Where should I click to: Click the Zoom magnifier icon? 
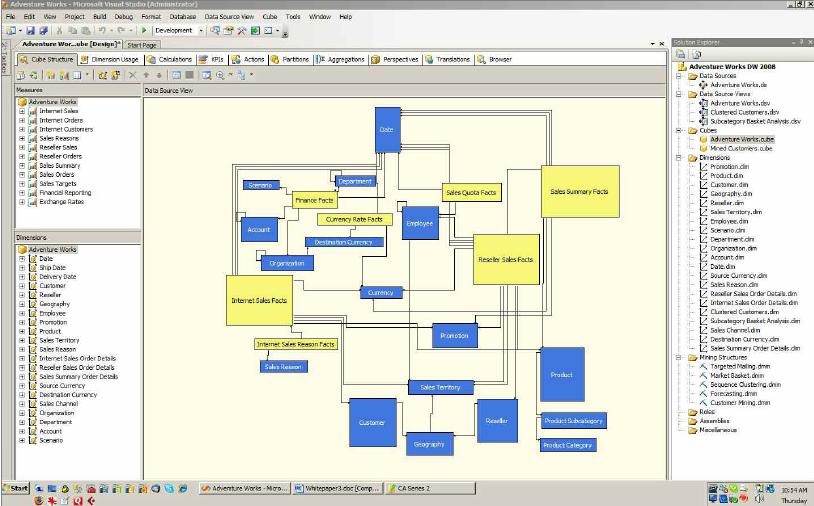[x=220, y=75]
